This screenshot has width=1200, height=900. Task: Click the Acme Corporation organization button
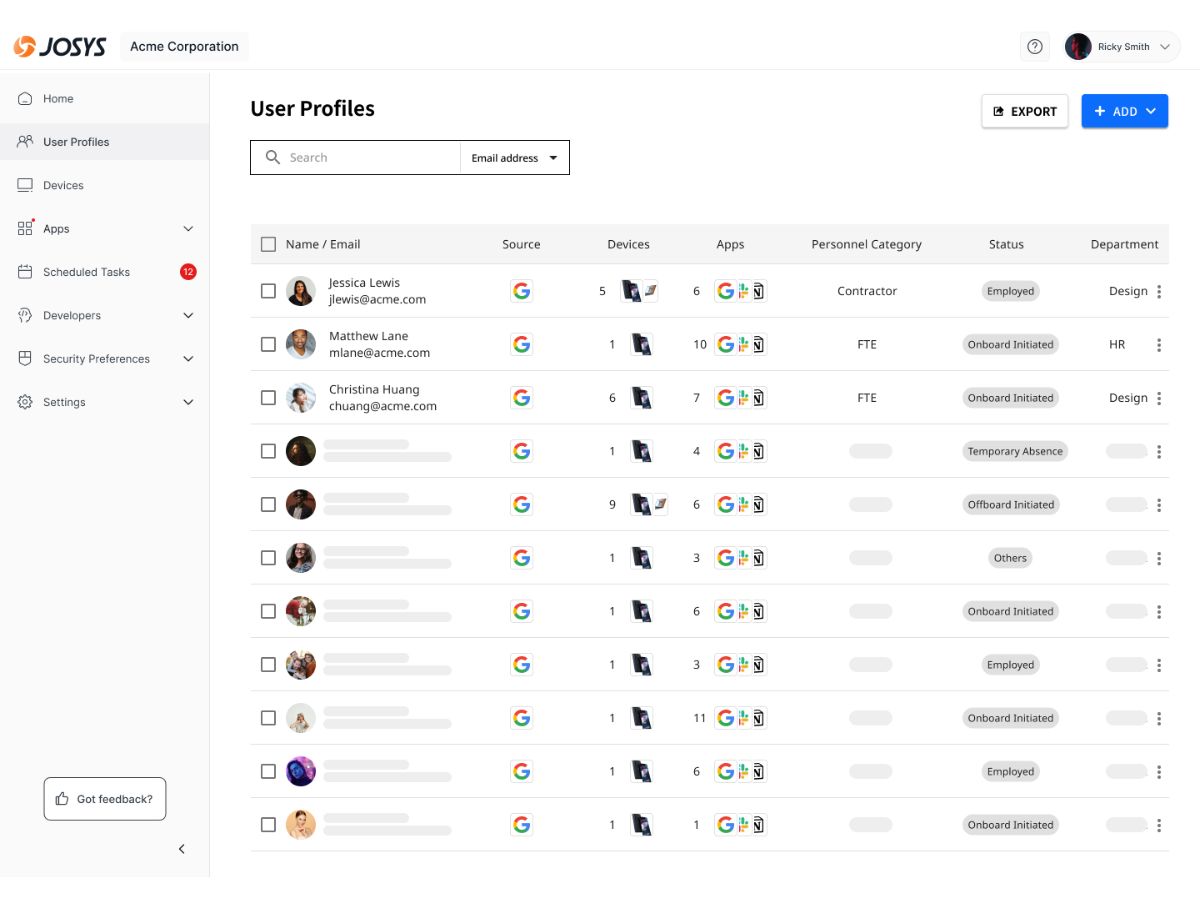pyautogui.click(x=184, y=47)
